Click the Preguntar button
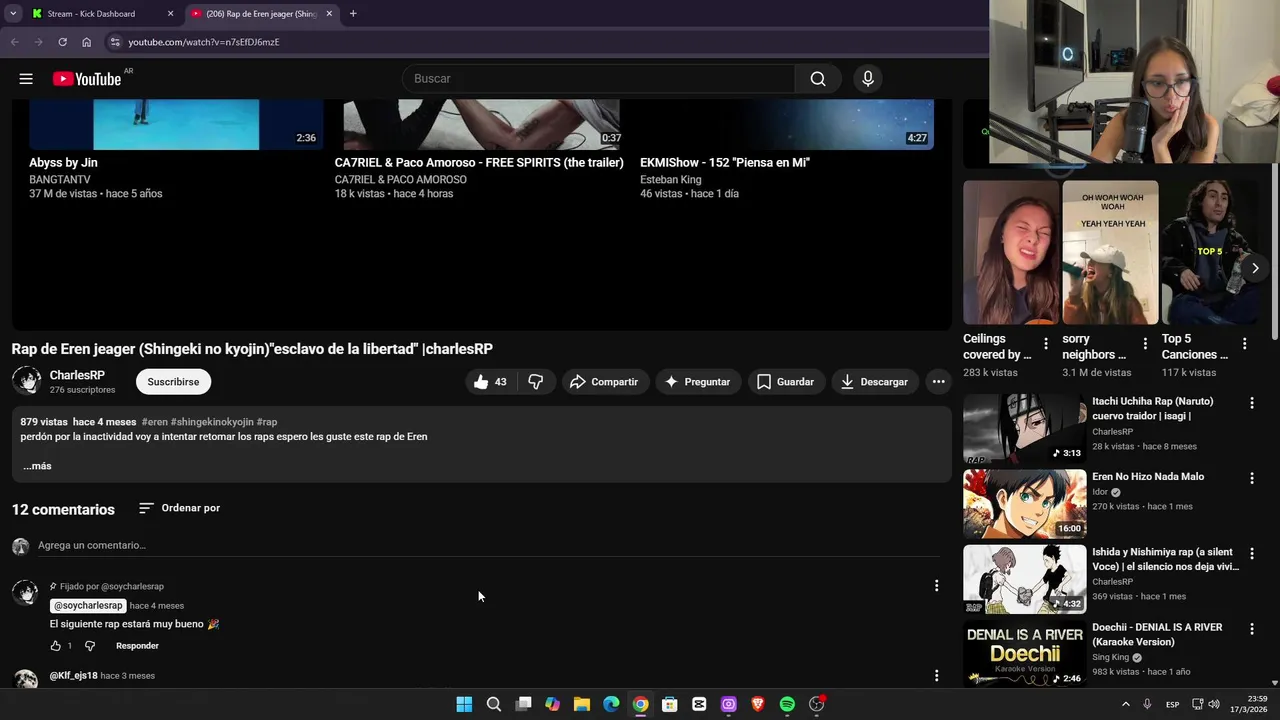 [x=698, y=382]
